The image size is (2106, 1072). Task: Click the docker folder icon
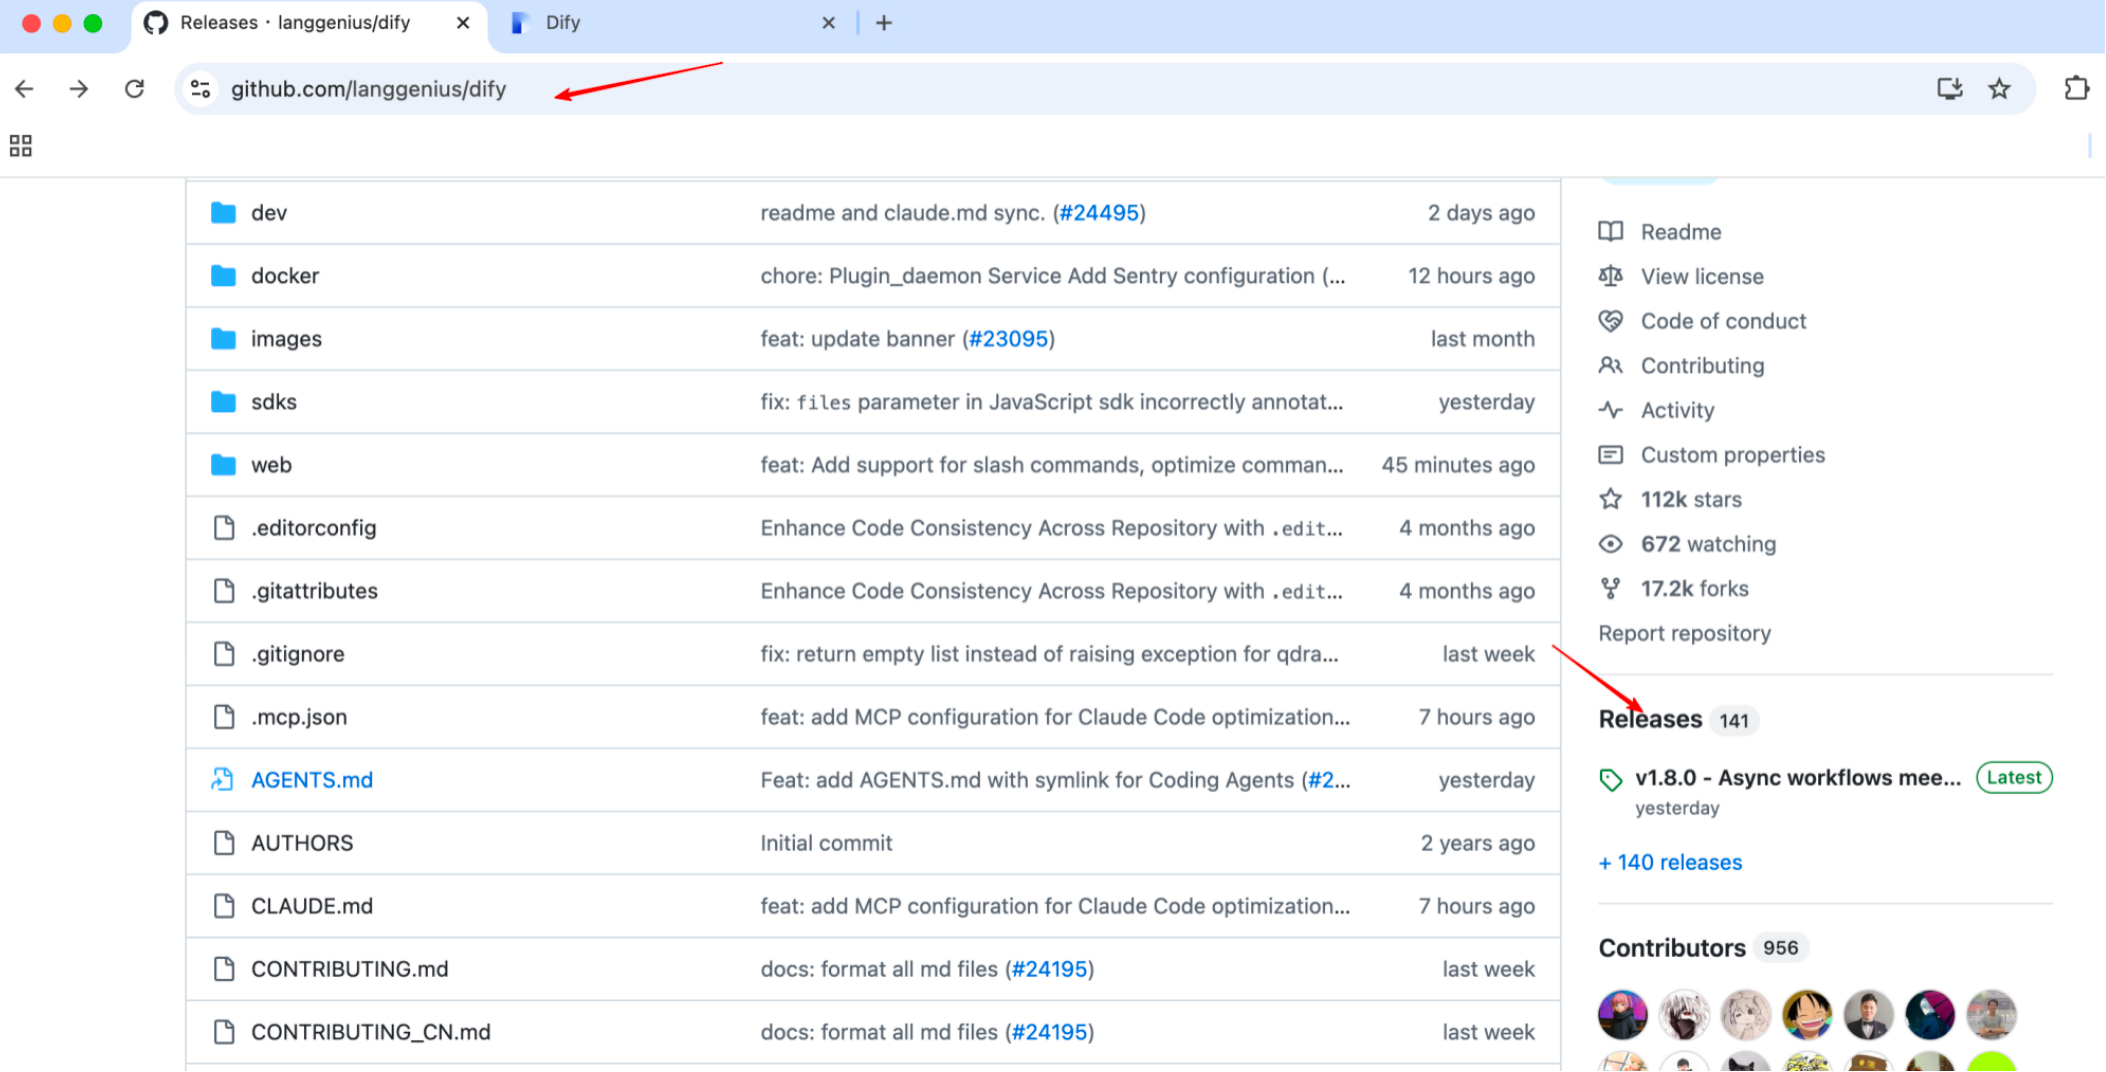point(224,276)
